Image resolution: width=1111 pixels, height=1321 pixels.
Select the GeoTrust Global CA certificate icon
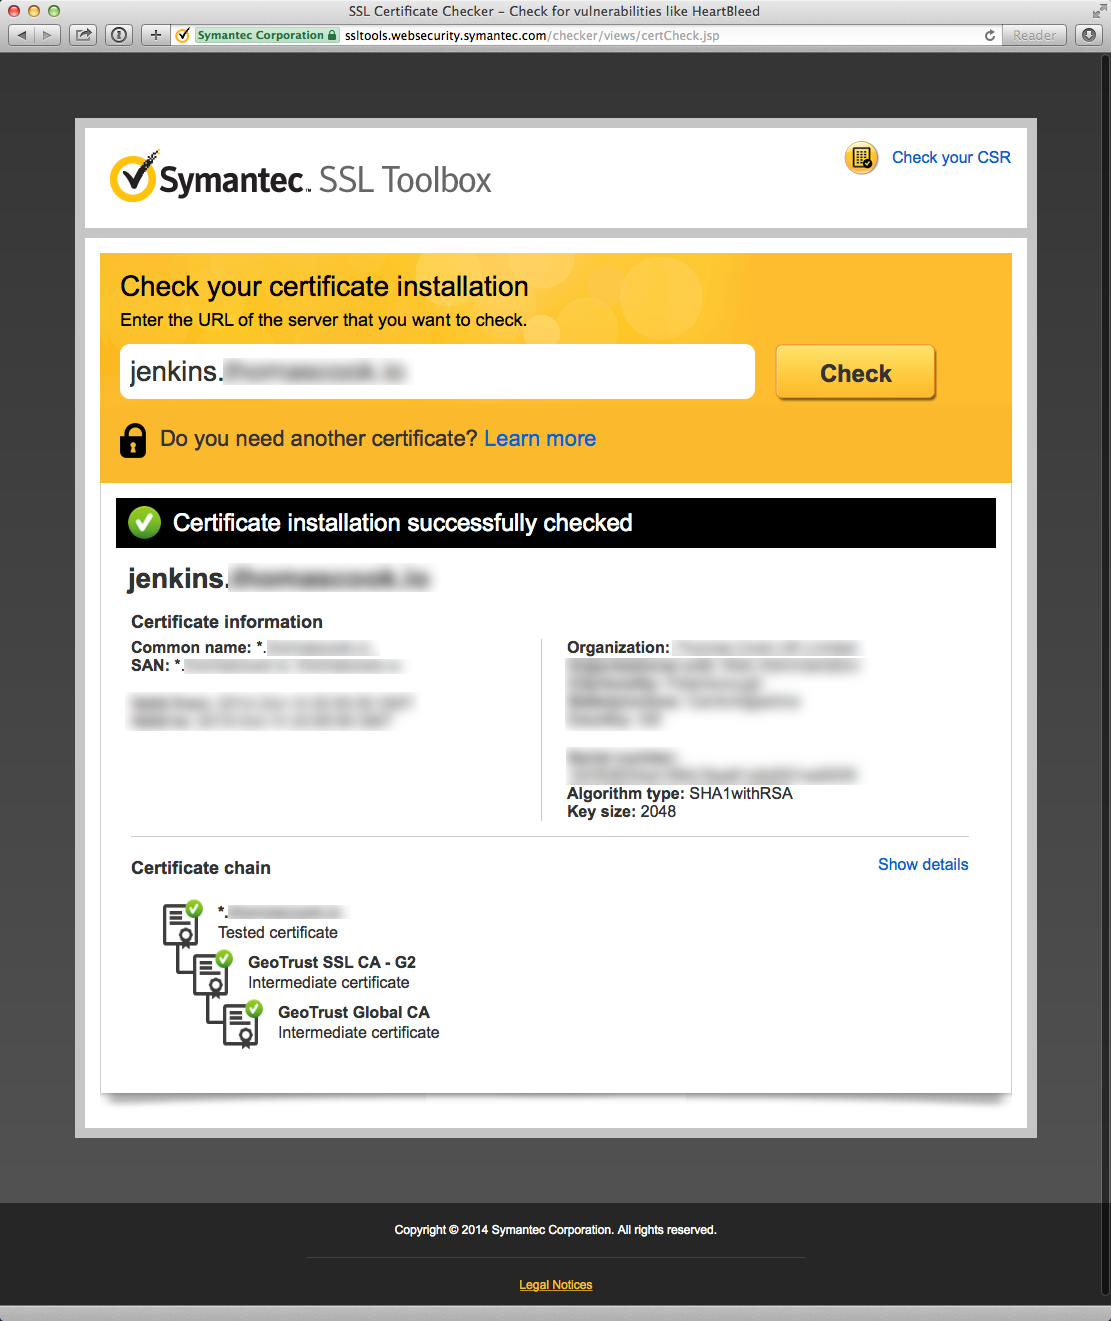coord(243,1023)
